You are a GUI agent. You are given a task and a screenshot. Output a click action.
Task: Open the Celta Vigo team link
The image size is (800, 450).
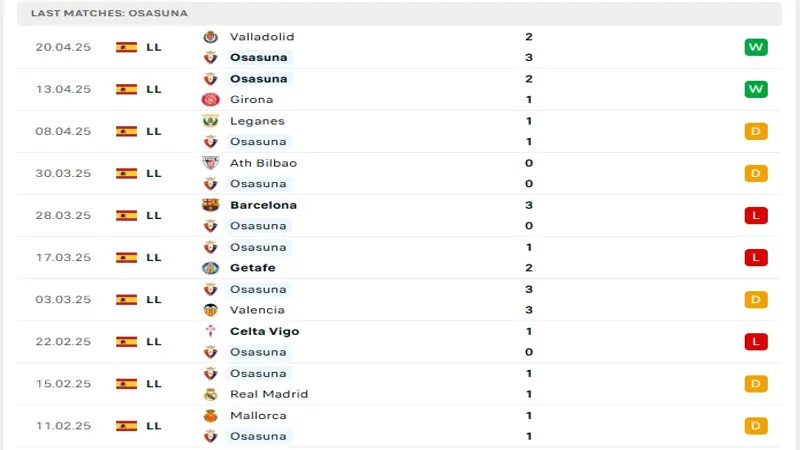coord(264,331)
